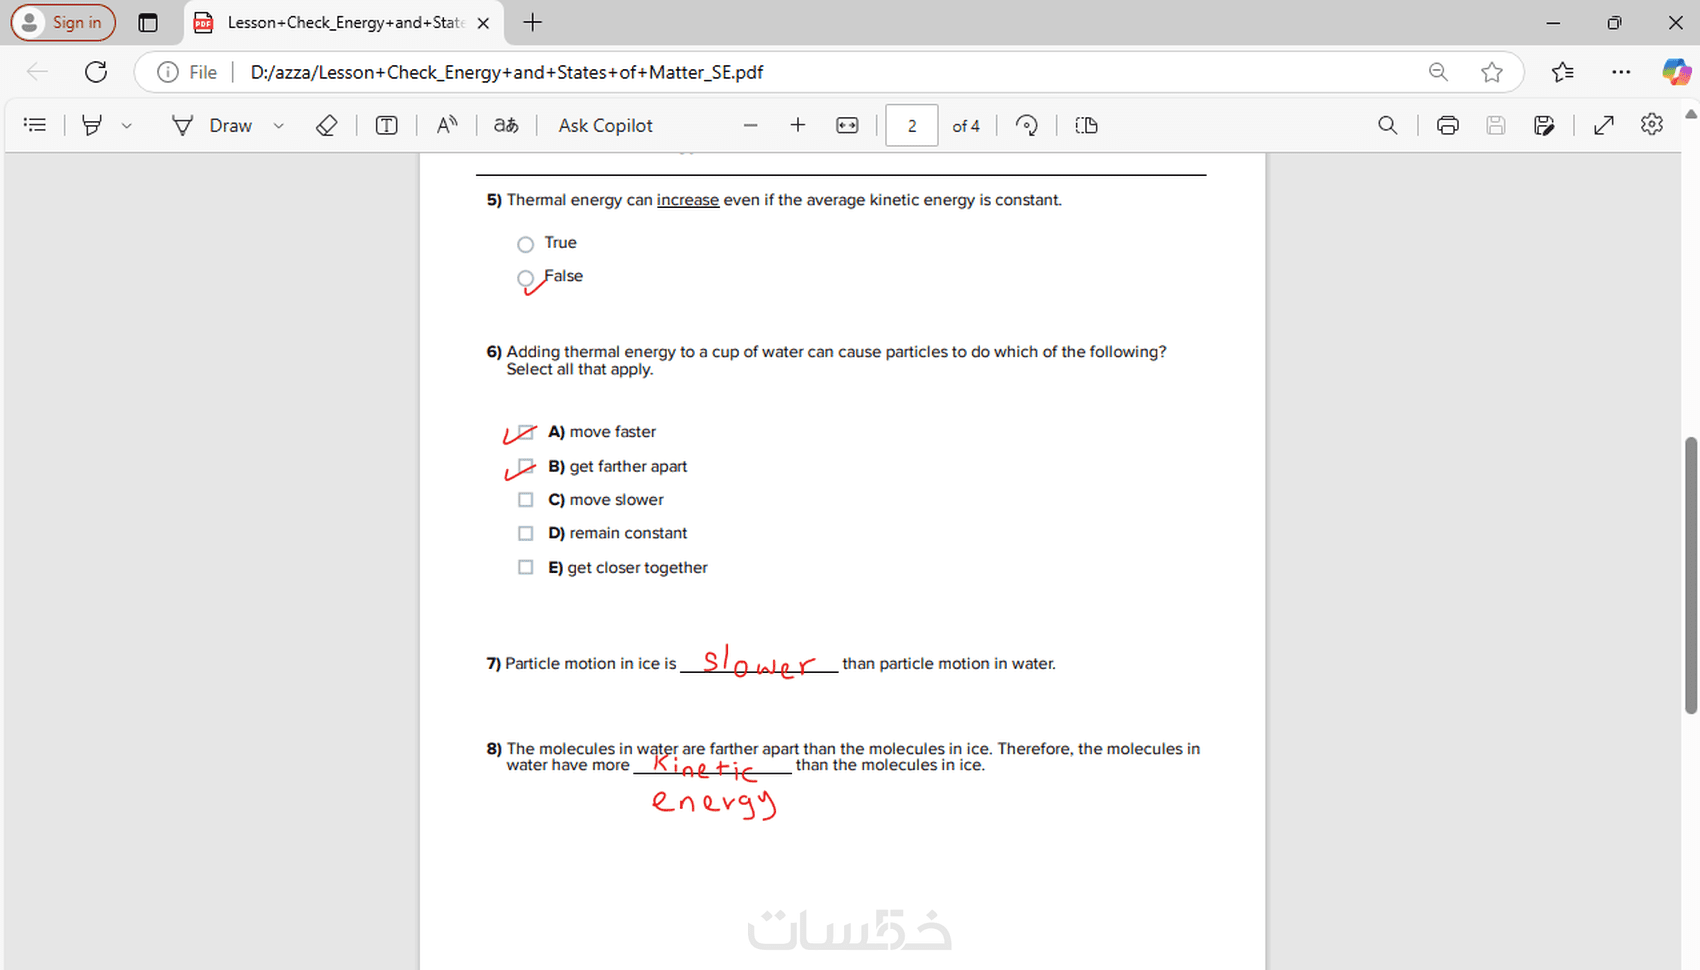
Task: Check option E) get closer together
Action: coord(526,568)
